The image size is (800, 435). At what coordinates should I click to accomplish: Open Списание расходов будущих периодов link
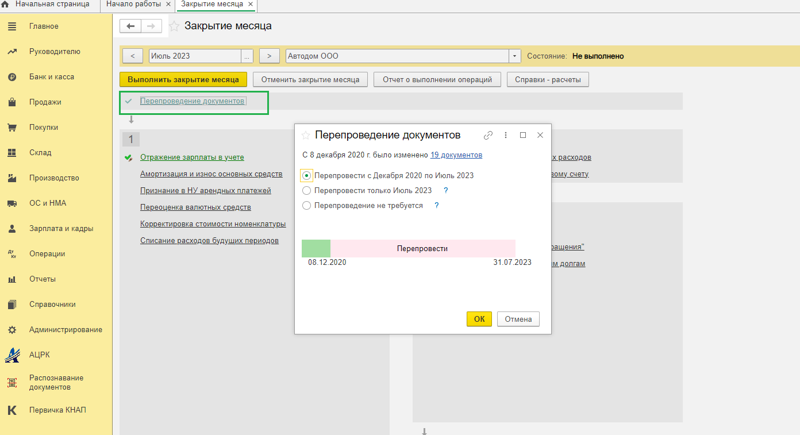[209, 240]
